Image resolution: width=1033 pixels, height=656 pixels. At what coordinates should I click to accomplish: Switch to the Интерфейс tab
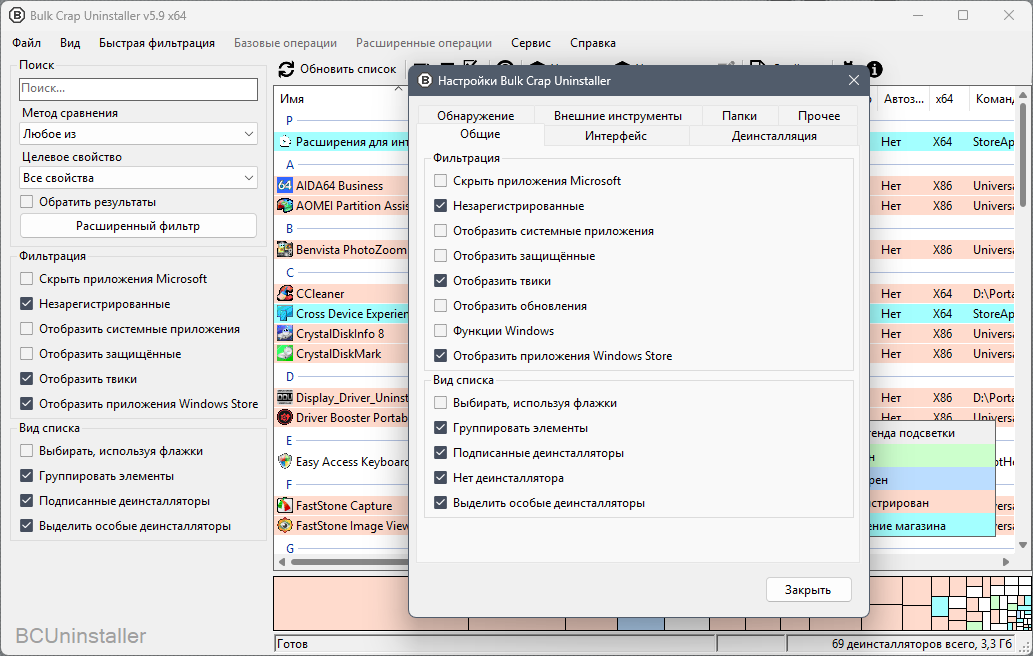[616, 136]
